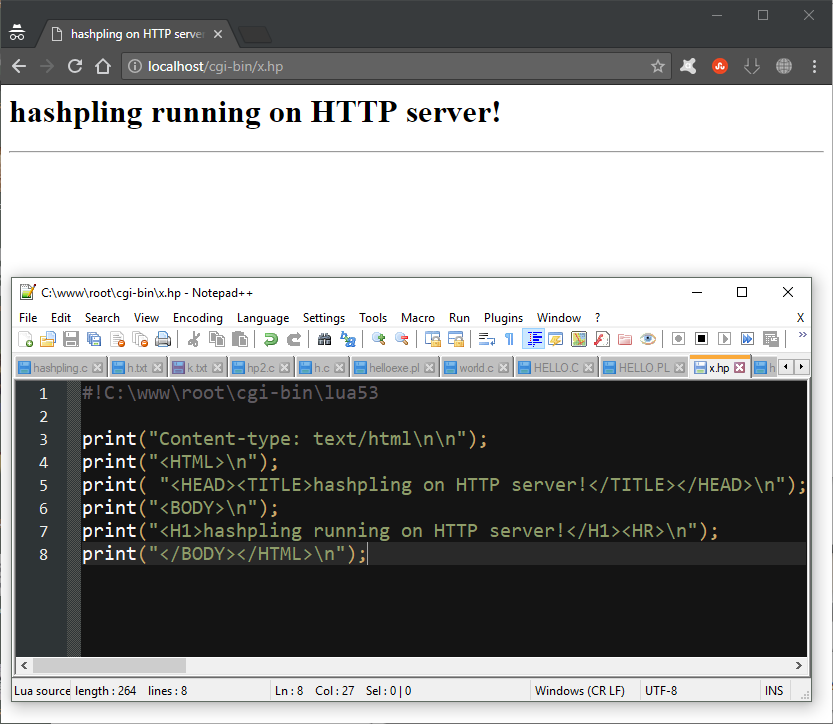The image size is (833, 724).
Task: Close the k.txt tab
Action: [x=217, y=368]
